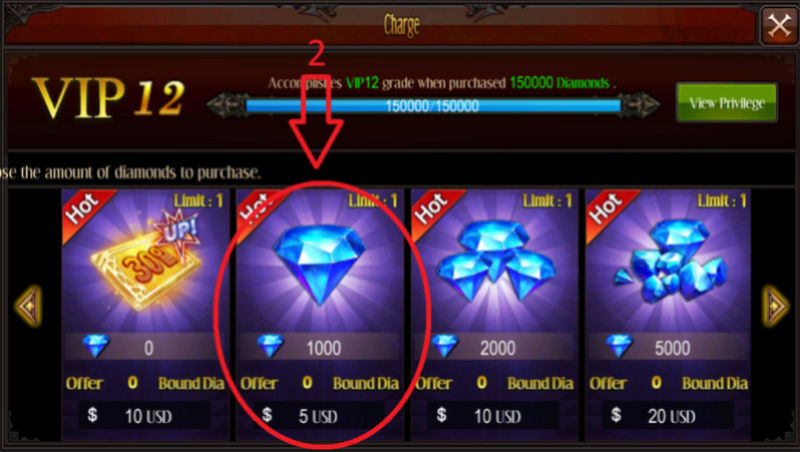The image size is (800, 452).
Task: Click the 10 USD price under 2000 diamonds
Action: click(494, 415)
